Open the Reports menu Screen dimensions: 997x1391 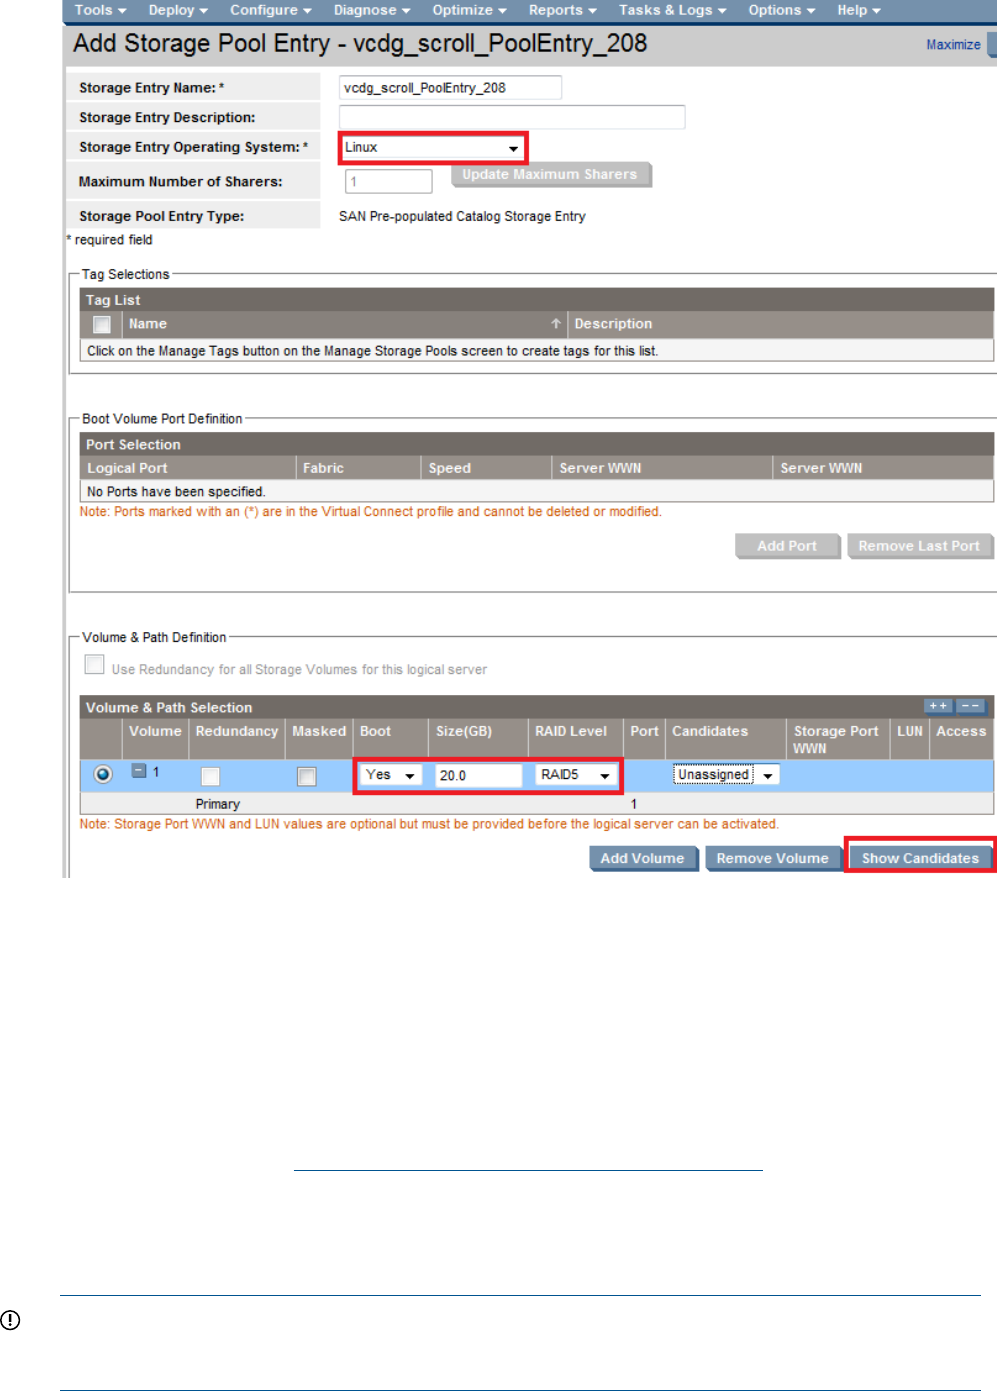click(562, 10)
